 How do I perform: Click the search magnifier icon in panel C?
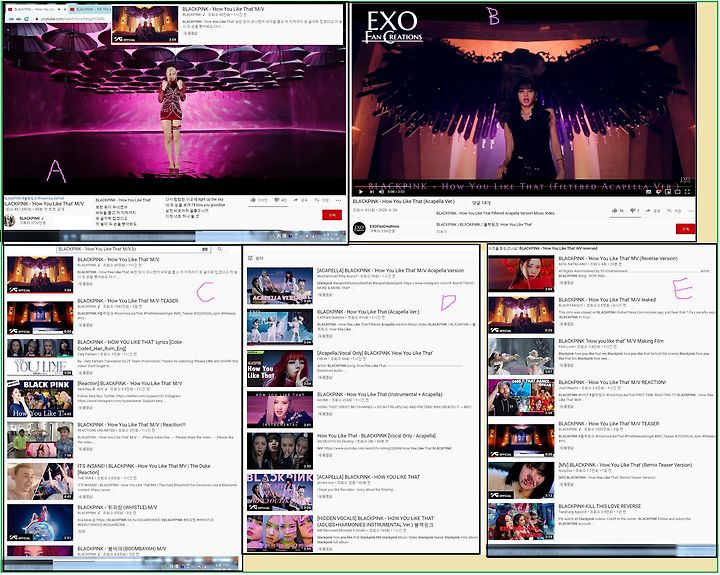[220, 249]
